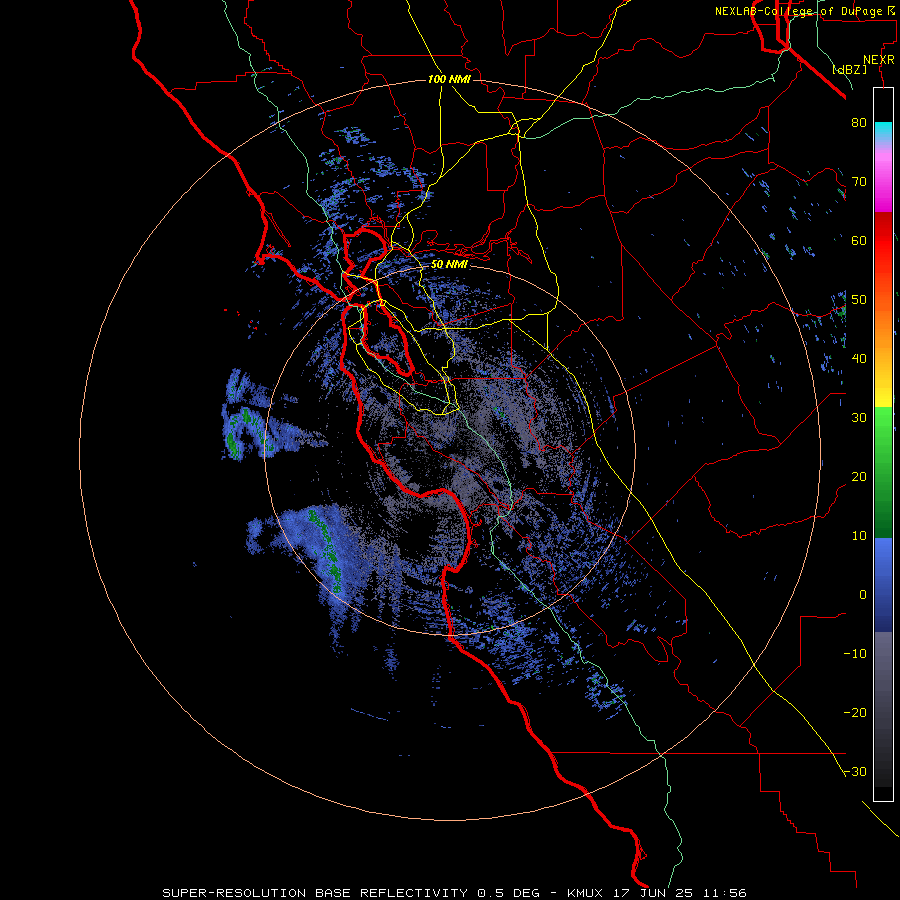Click the '70' value on the dBZ scale
The height and width of the screenshot is (900, 900).
pos(859,182)
